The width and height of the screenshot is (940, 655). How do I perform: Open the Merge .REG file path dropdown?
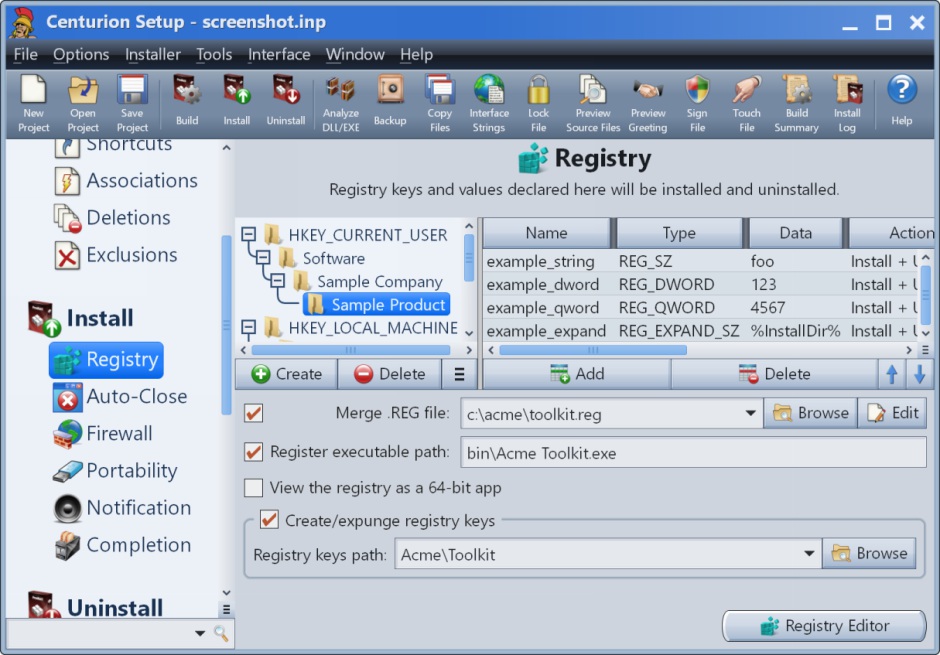(x=751, y=413)
